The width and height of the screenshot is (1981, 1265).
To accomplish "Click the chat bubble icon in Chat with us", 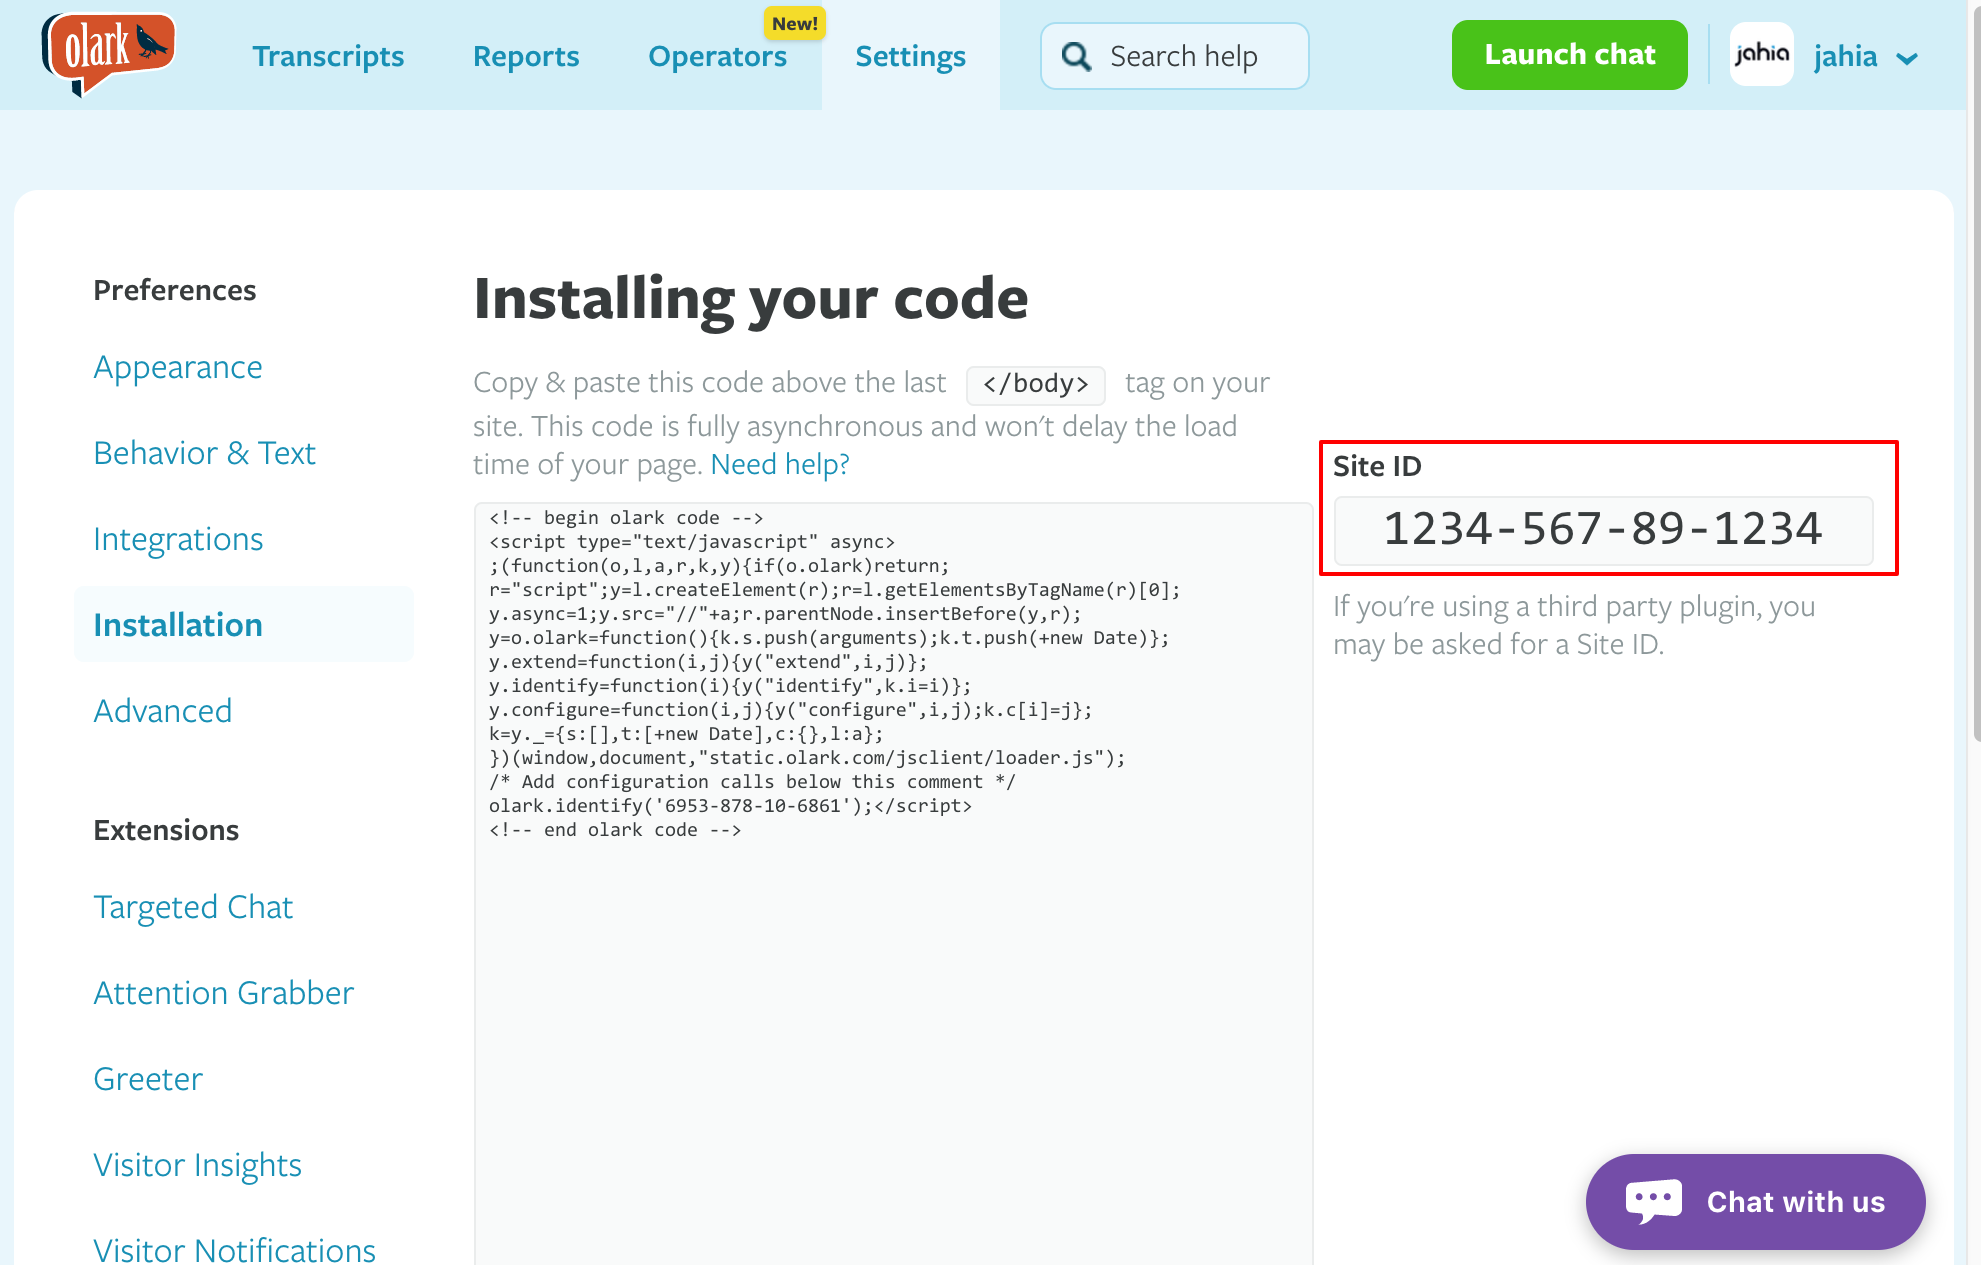I will [1653, 1201].
